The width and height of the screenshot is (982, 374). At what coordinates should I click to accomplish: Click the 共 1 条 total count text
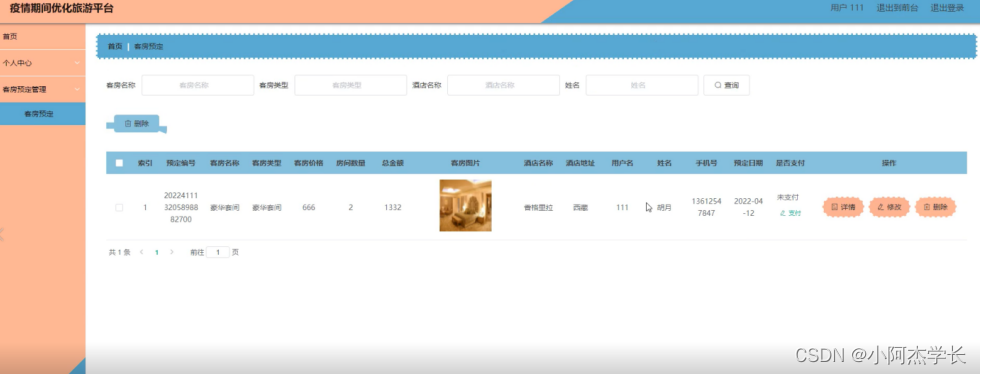120,252
